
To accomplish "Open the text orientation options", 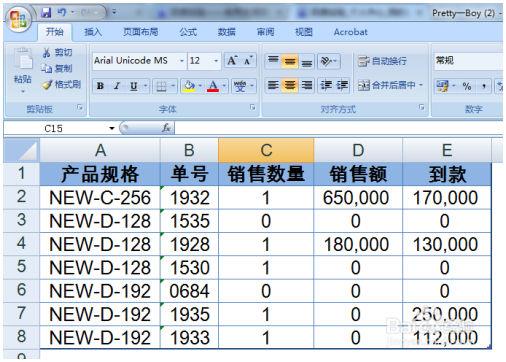I will pyautogui.click(x=328, y=61).
